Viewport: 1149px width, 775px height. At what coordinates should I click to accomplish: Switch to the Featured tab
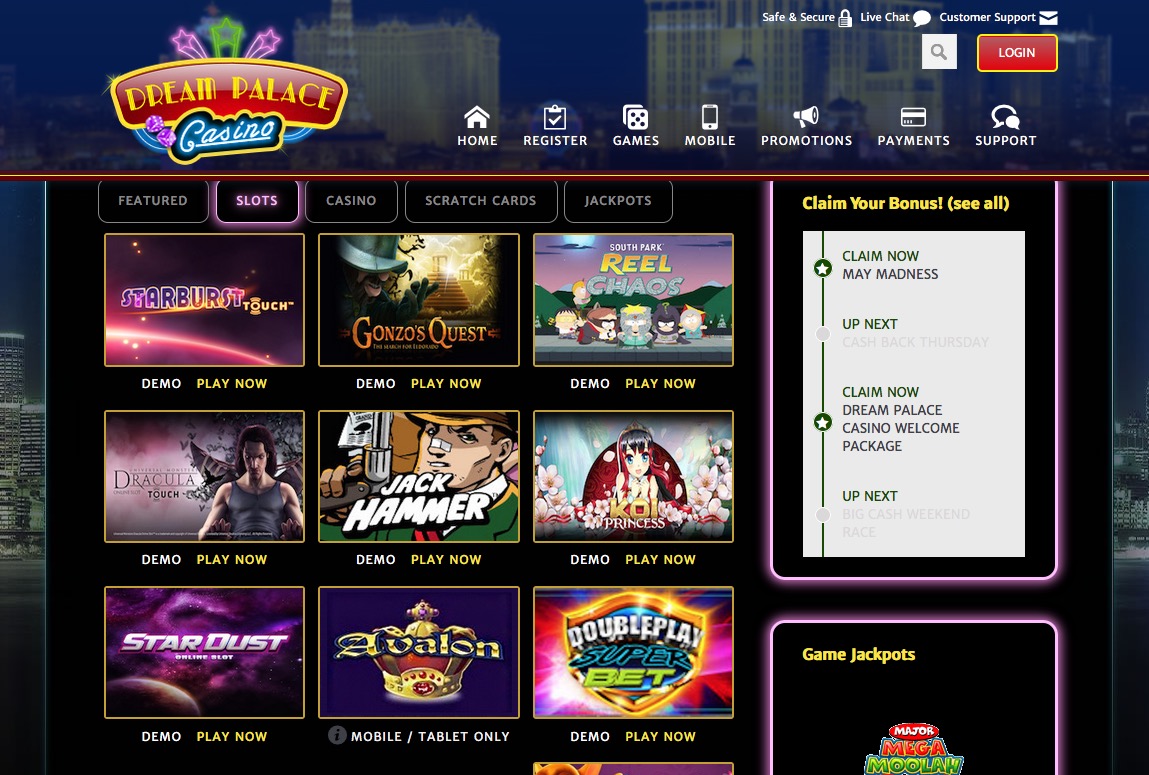[153, 201]
